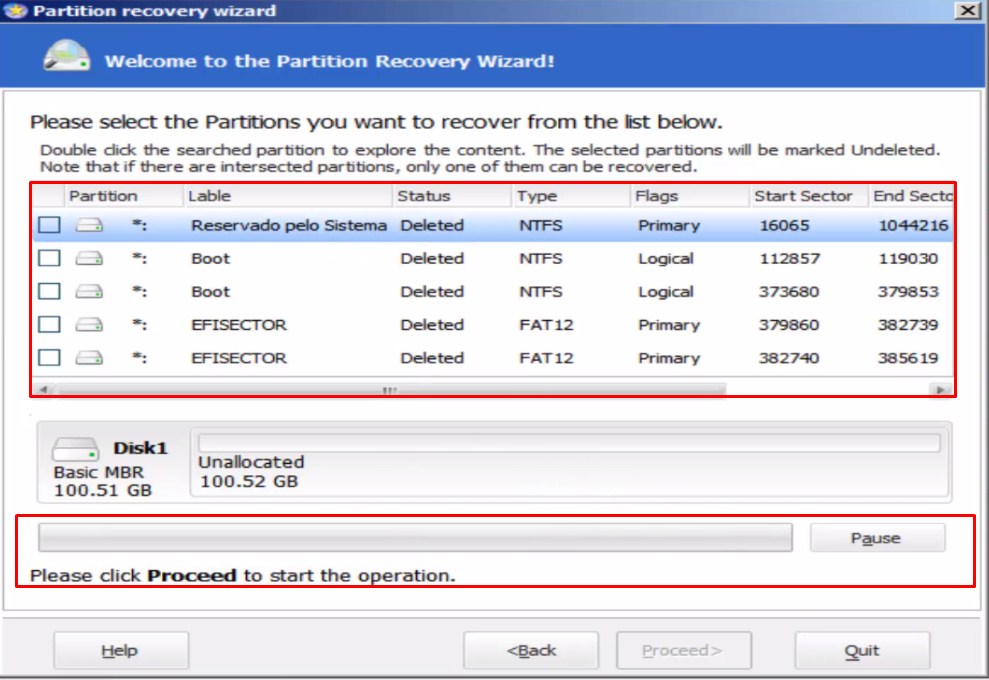Check the Boot partition with start sector 373680
The width and height of the screenshot is (989, 680).
pos(49,291)
